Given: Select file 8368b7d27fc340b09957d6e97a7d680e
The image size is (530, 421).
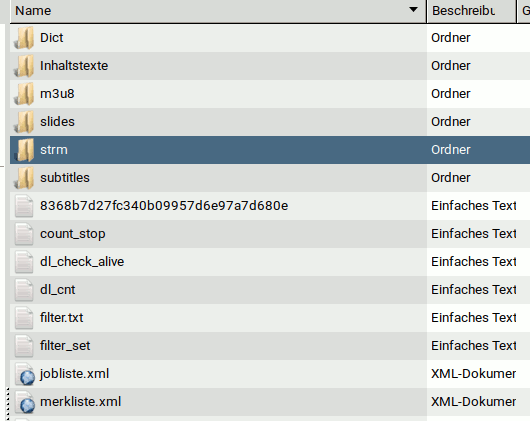Looking at the screenshot, I should (164, 206).
